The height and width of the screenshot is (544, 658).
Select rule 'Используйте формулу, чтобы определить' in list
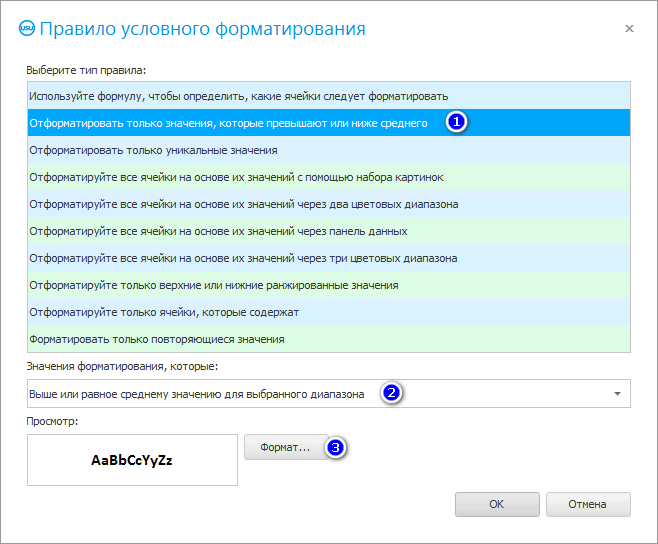click(240, 96)
